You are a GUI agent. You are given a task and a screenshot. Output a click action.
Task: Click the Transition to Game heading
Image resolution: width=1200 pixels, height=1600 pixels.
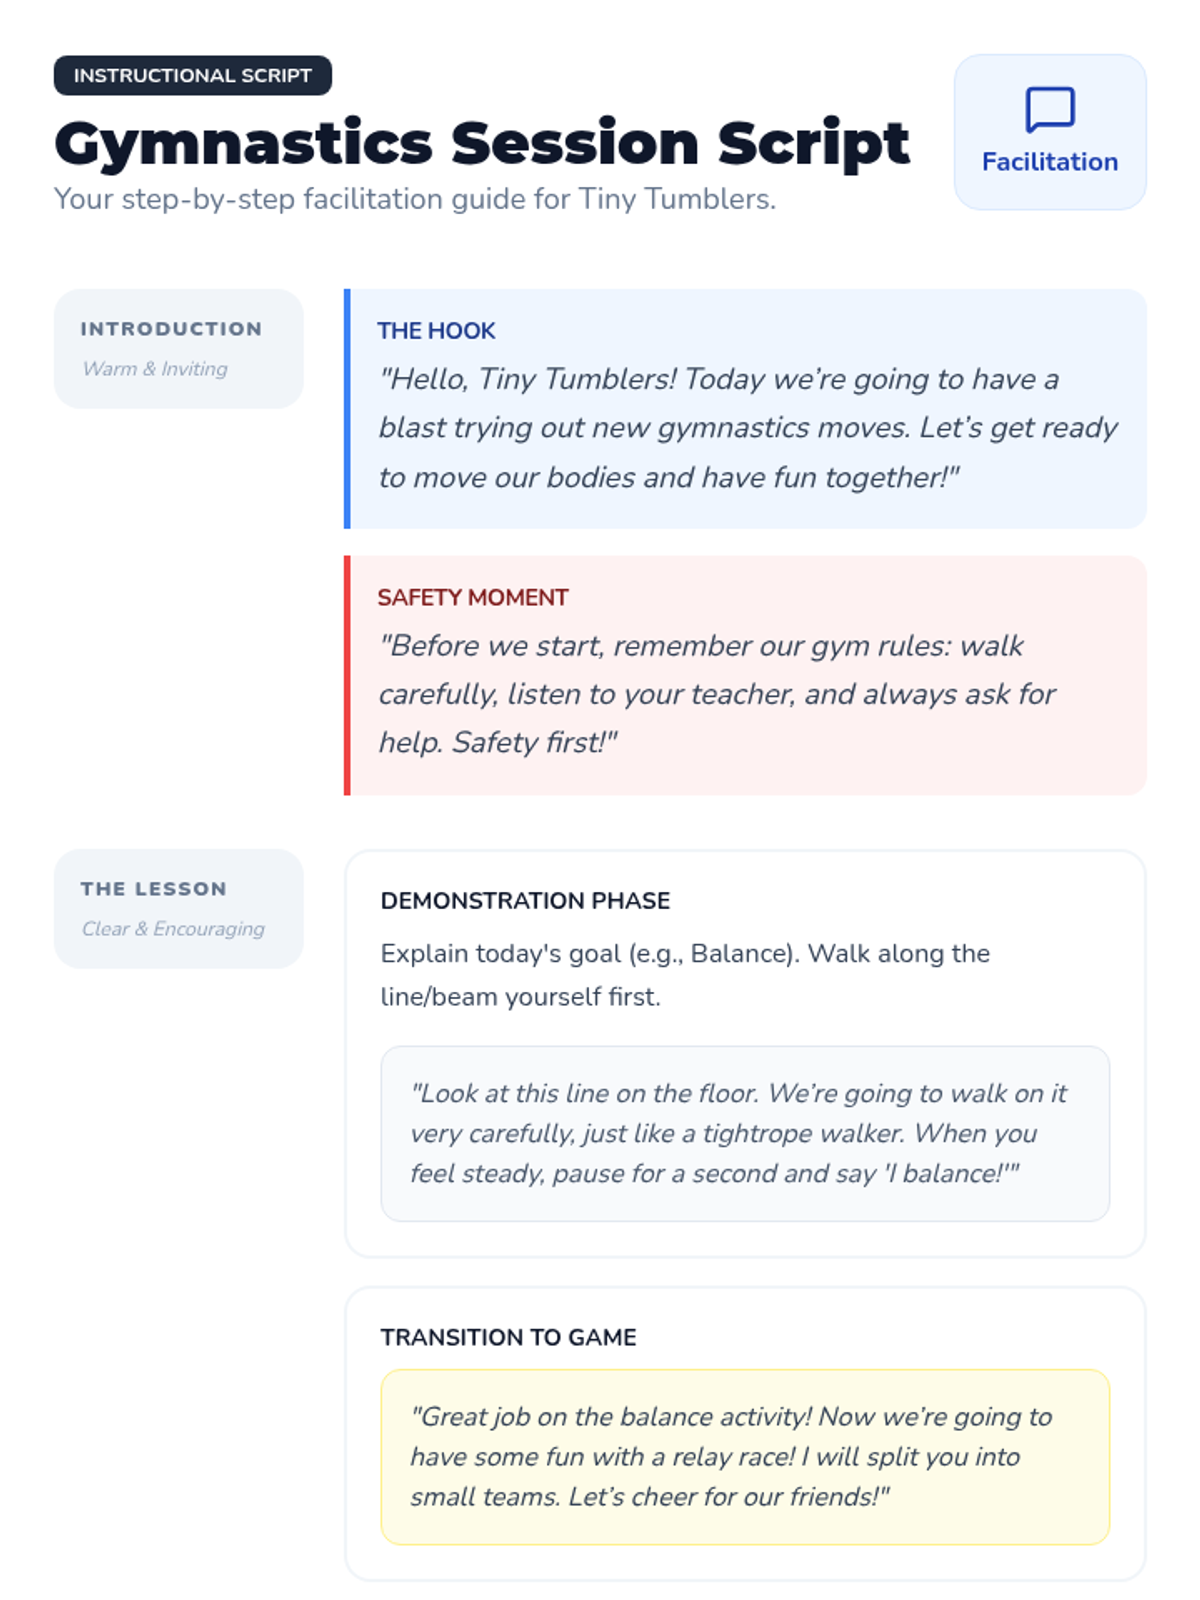(x=508, y=1337)
